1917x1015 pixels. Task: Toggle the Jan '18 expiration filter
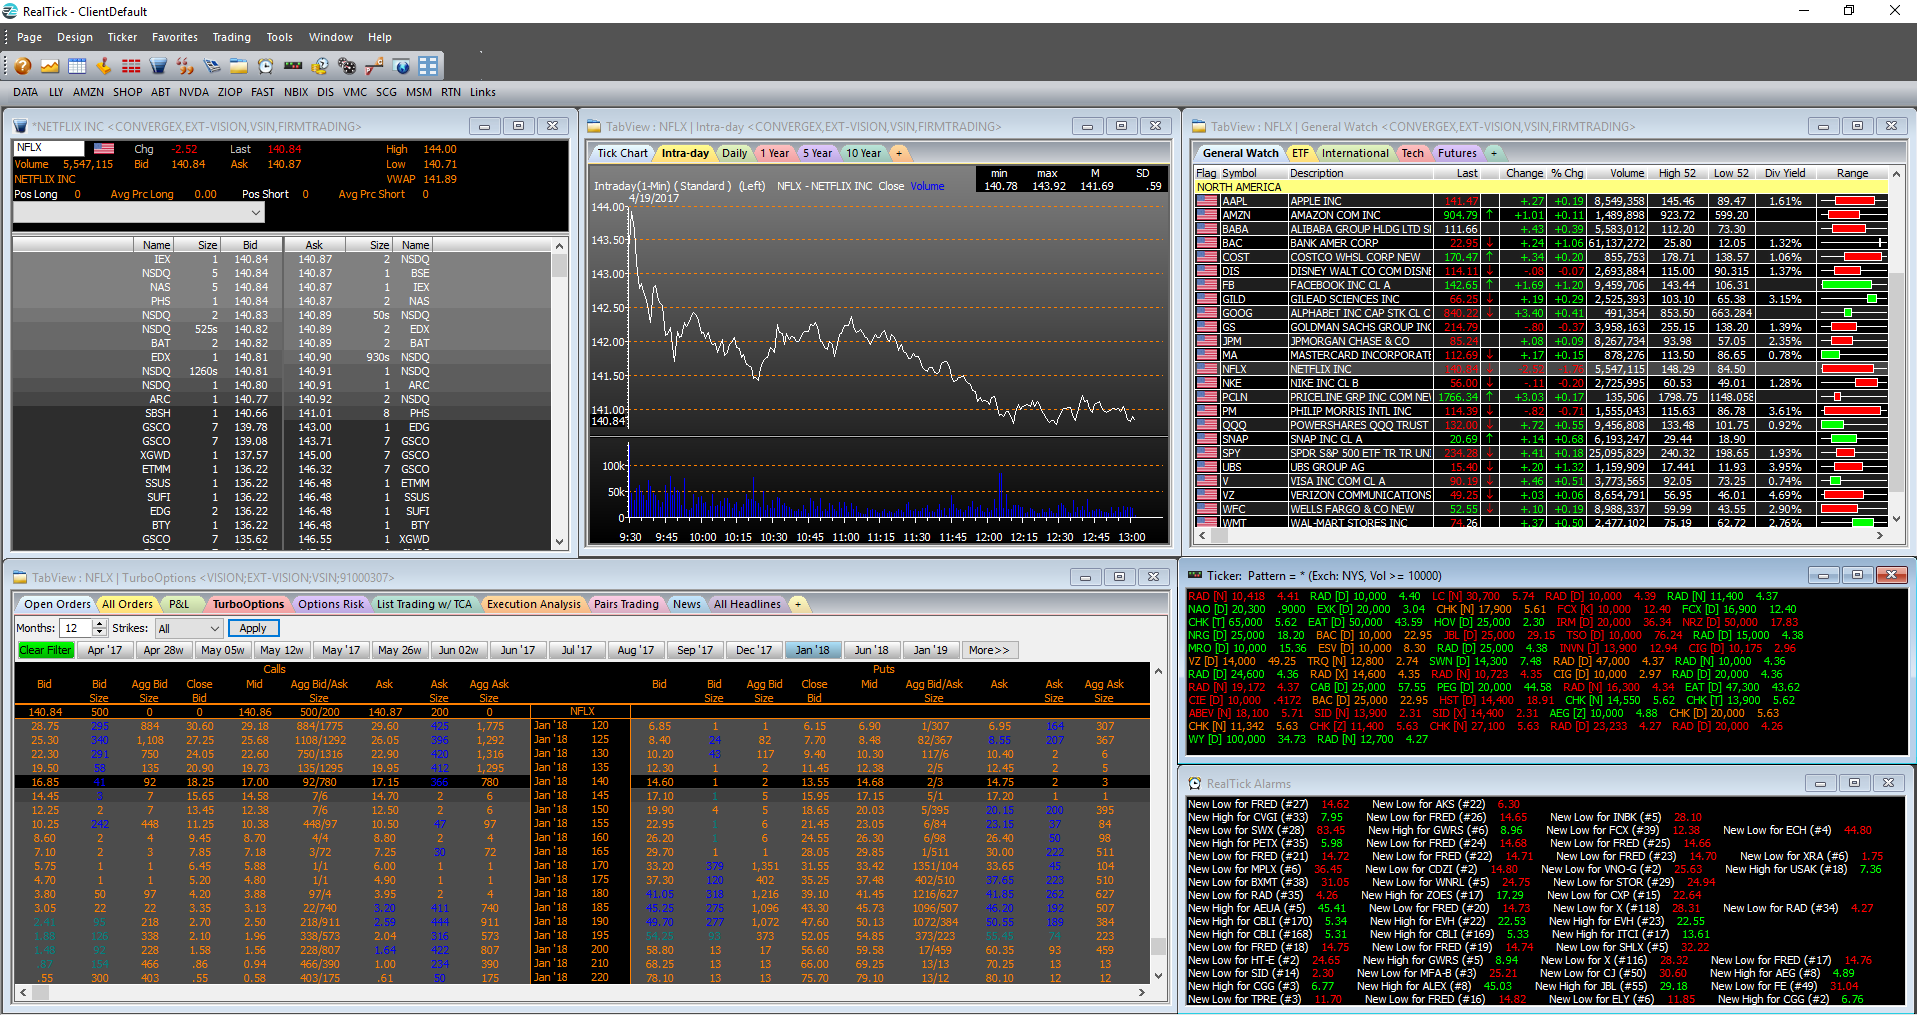point(812,650)
